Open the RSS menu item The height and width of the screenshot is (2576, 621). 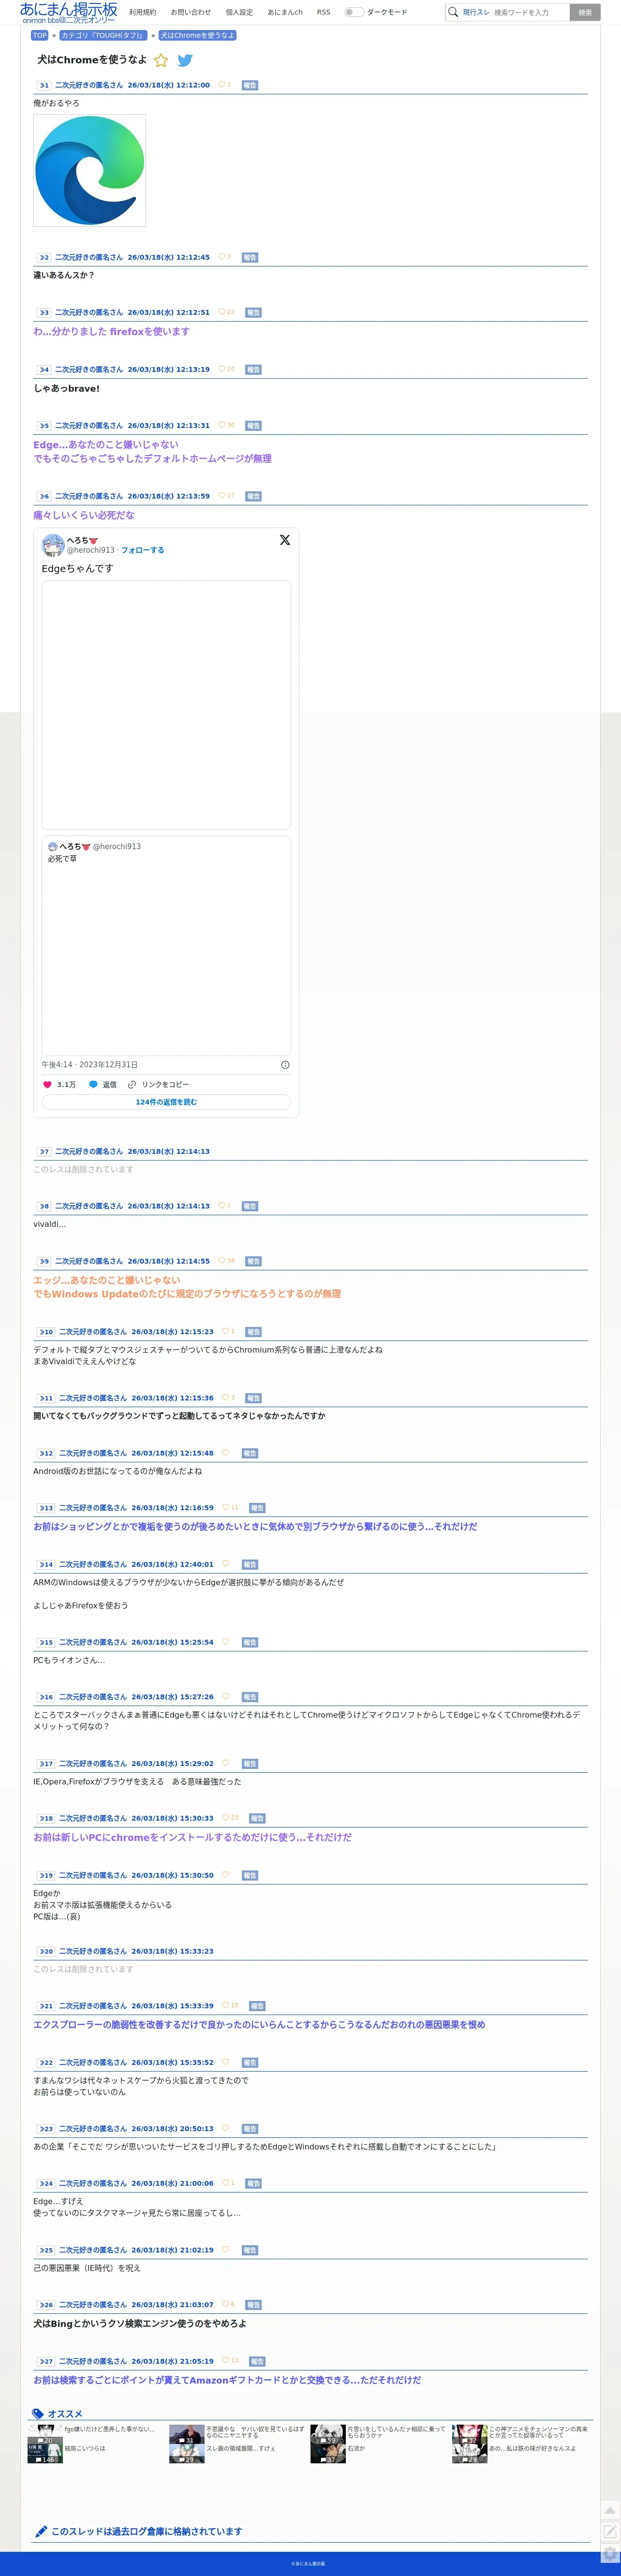pyautogui.click(x=323, y=12)
